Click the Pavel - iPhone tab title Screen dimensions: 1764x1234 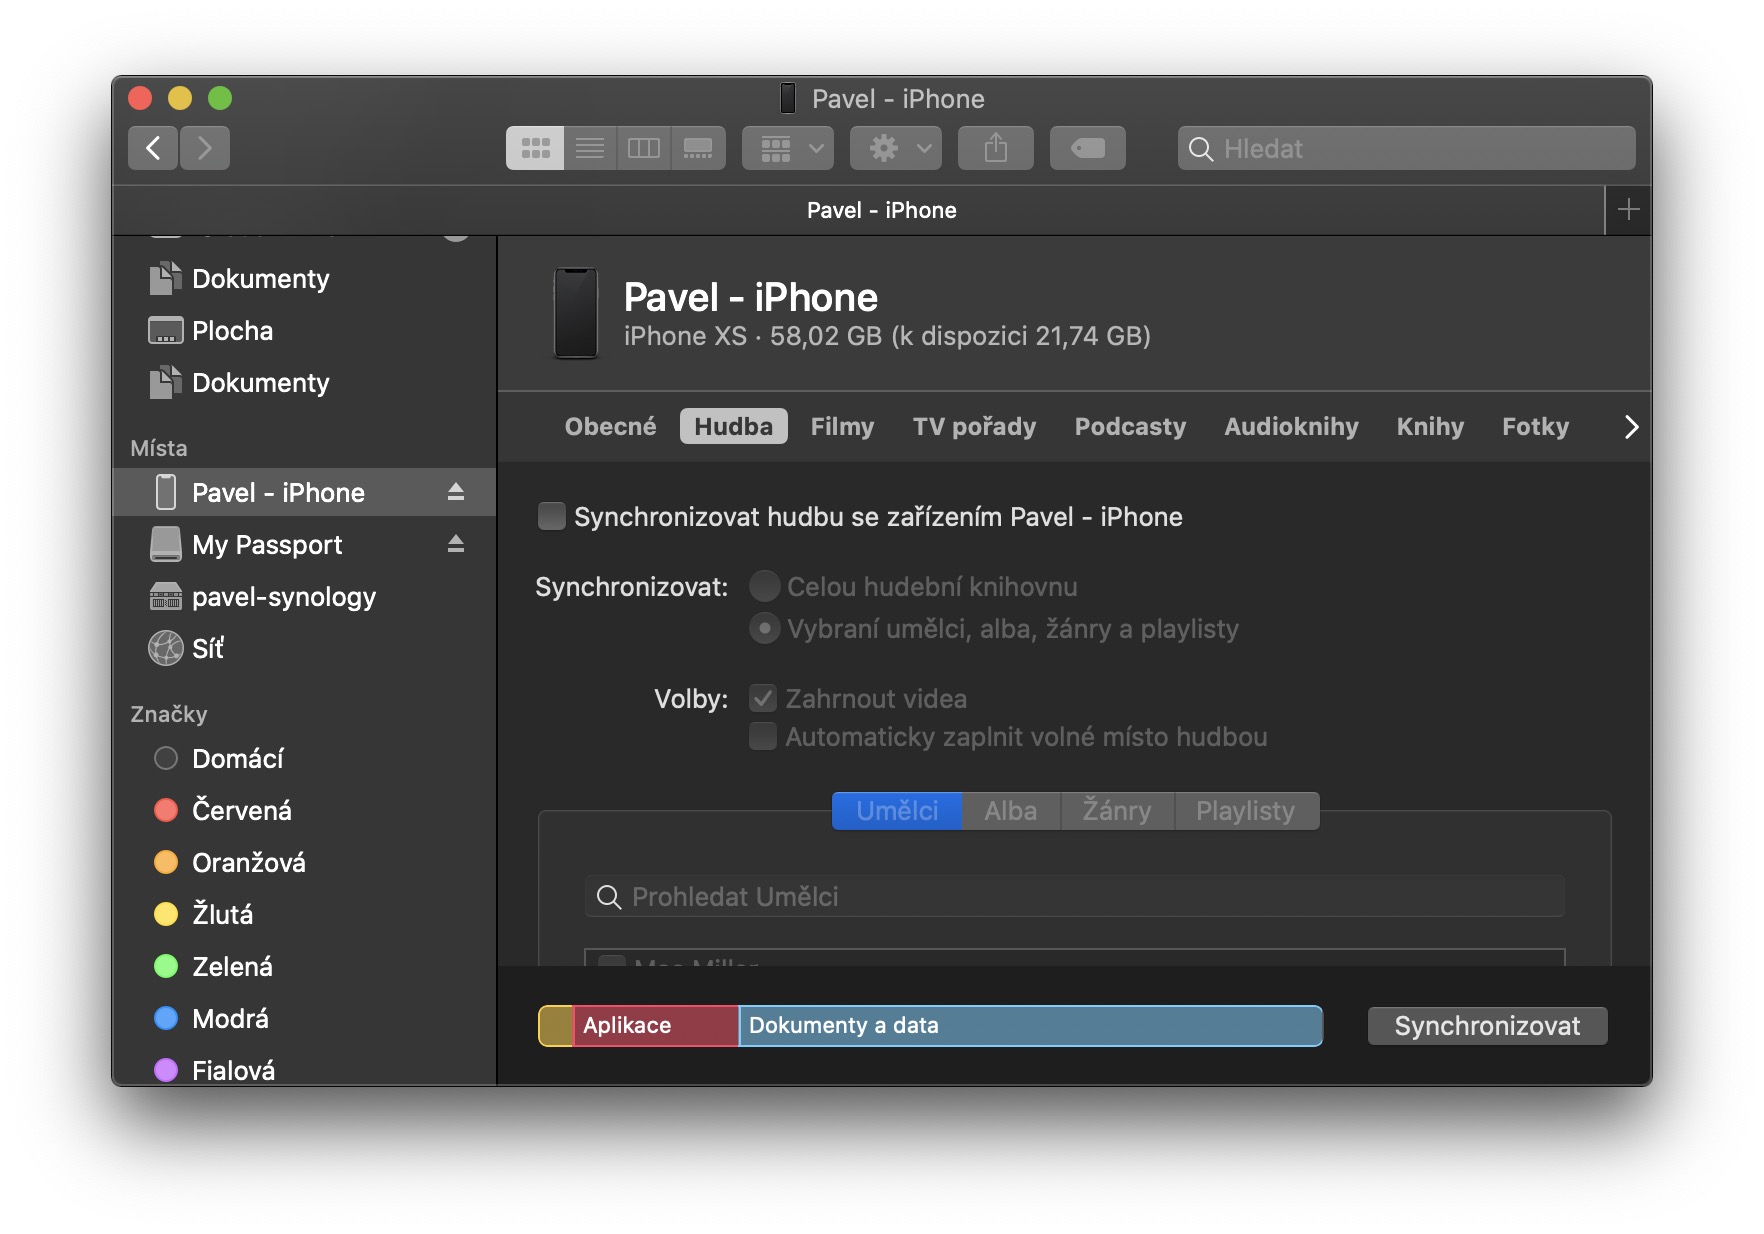click(x=882, y=210)
